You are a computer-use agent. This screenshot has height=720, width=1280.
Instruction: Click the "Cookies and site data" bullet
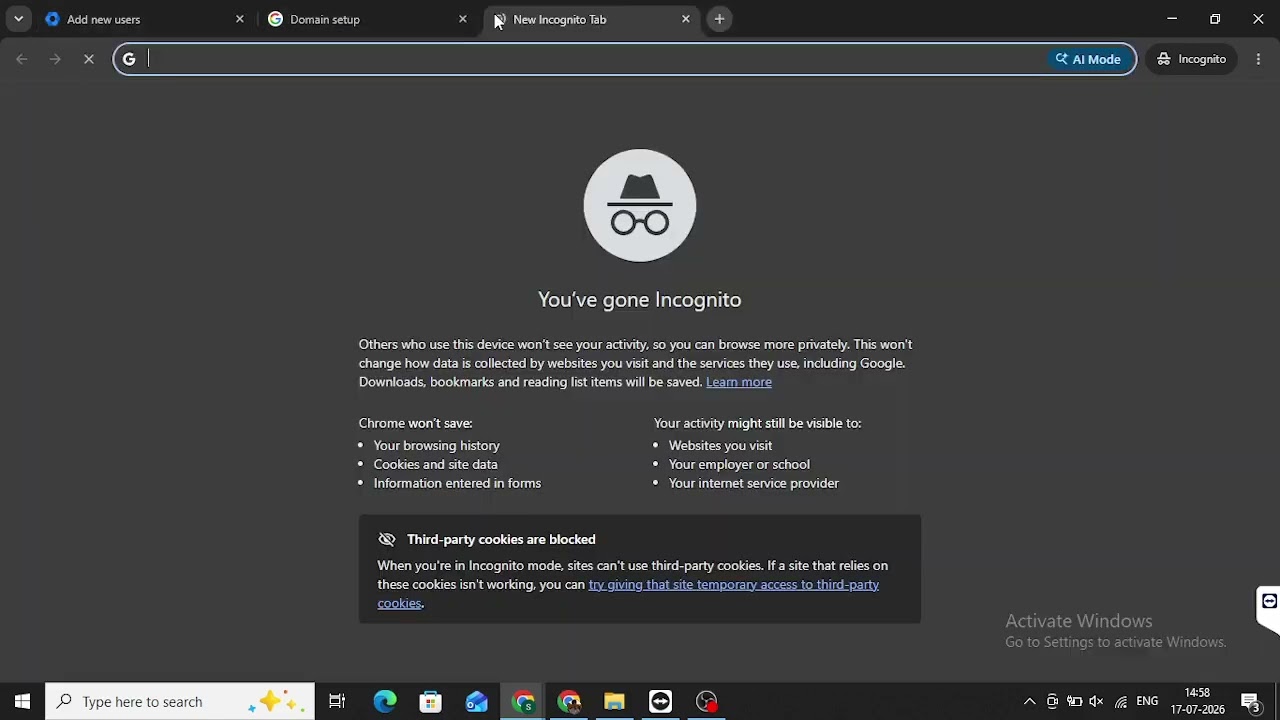[x=435, y=464]
